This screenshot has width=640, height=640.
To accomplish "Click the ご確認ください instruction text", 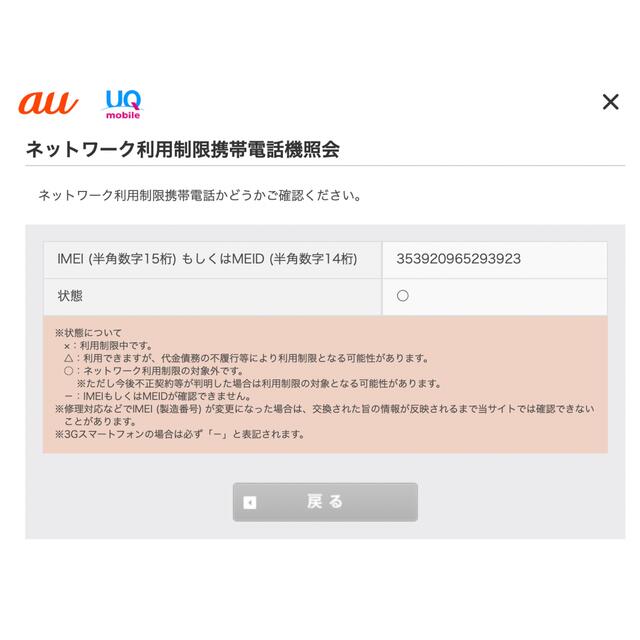I will 200,196.
